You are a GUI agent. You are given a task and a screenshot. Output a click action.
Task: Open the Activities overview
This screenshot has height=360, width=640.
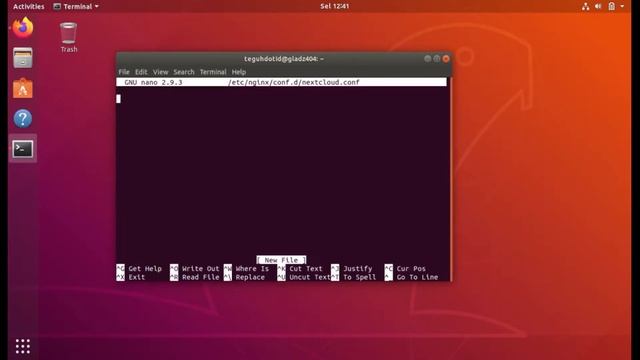click(29, 6)
